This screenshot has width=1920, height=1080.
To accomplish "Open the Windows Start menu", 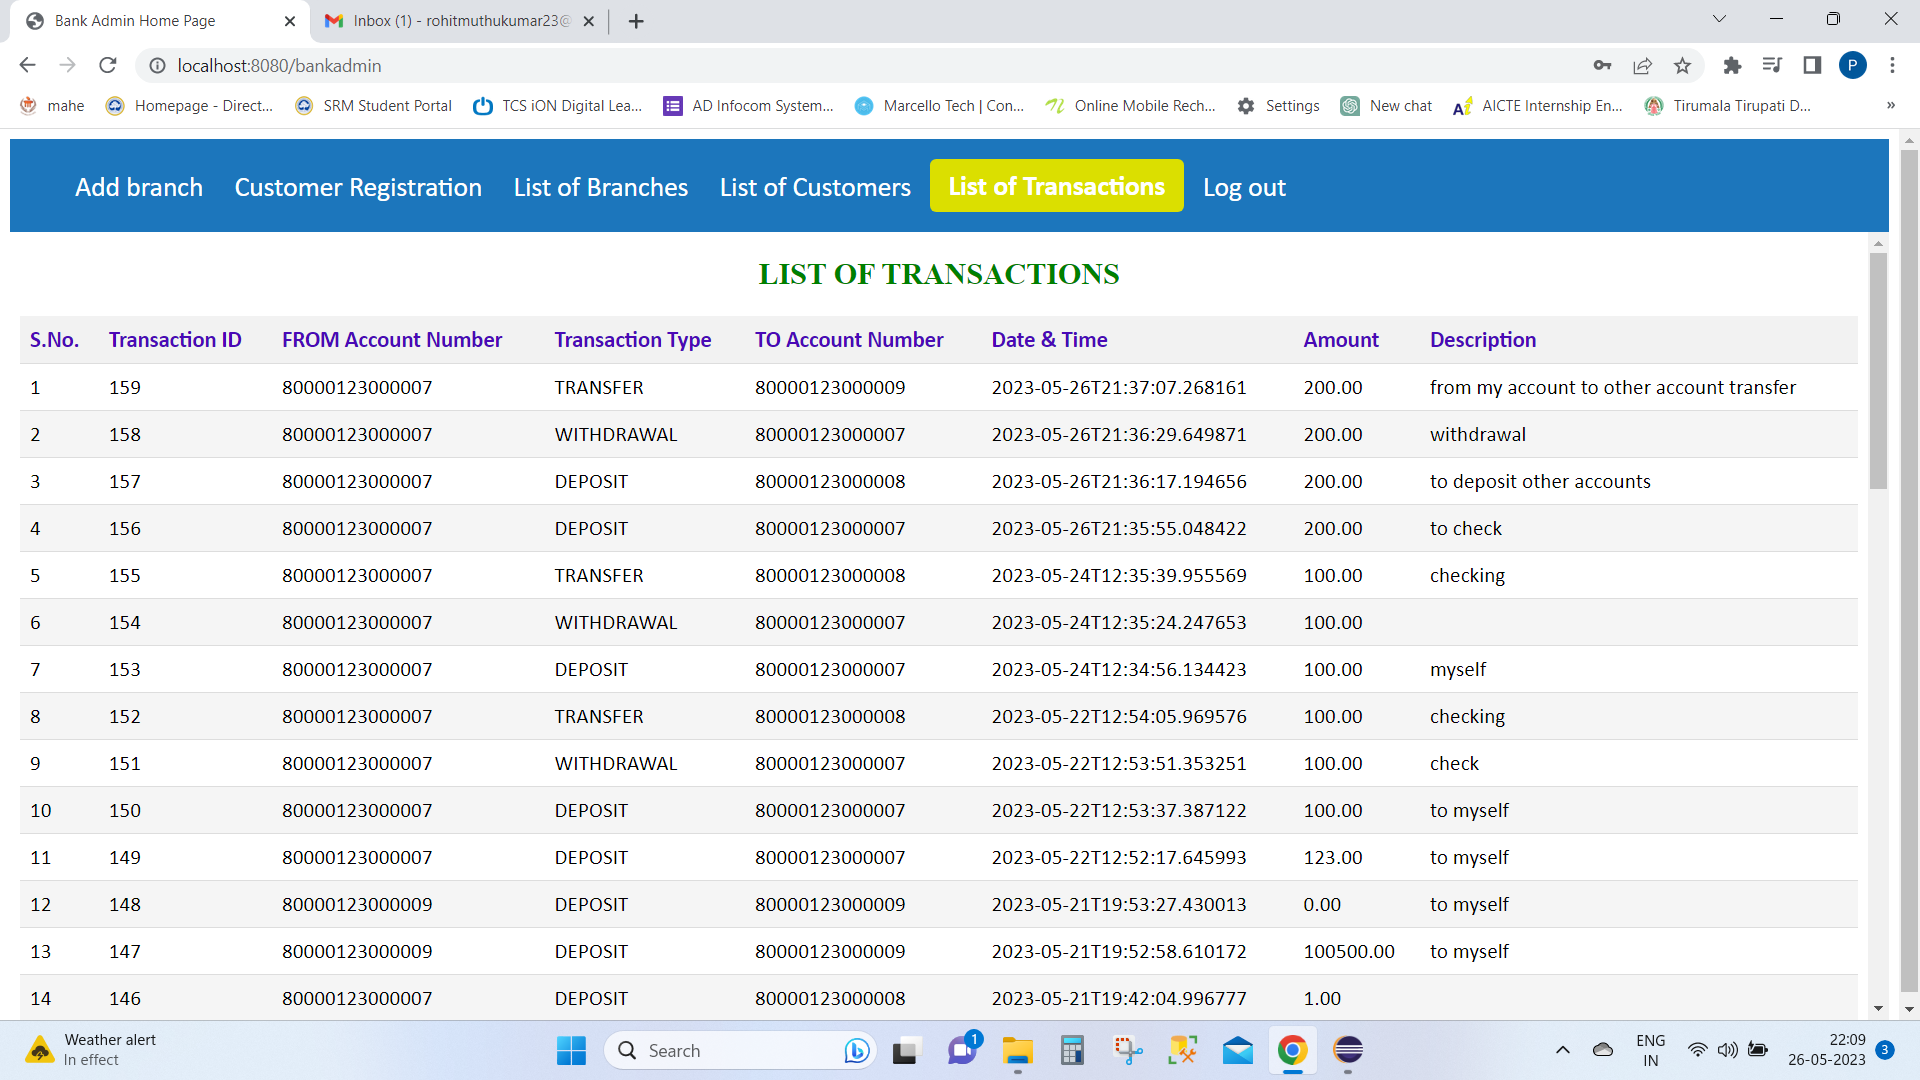I will [570, 1050].
